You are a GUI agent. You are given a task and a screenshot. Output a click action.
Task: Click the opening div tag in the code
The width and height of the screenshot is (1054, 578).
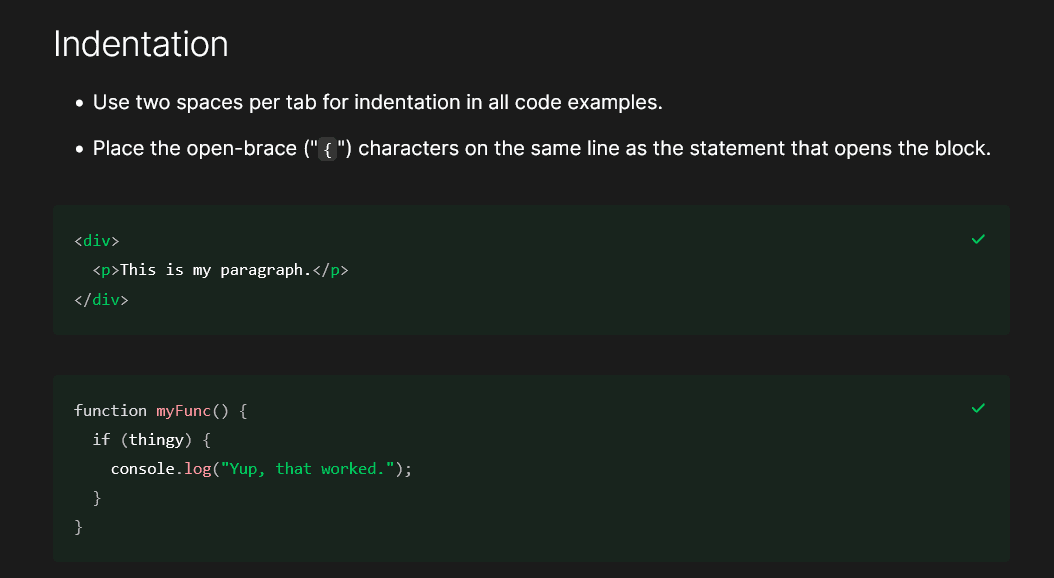click(96, 241)
